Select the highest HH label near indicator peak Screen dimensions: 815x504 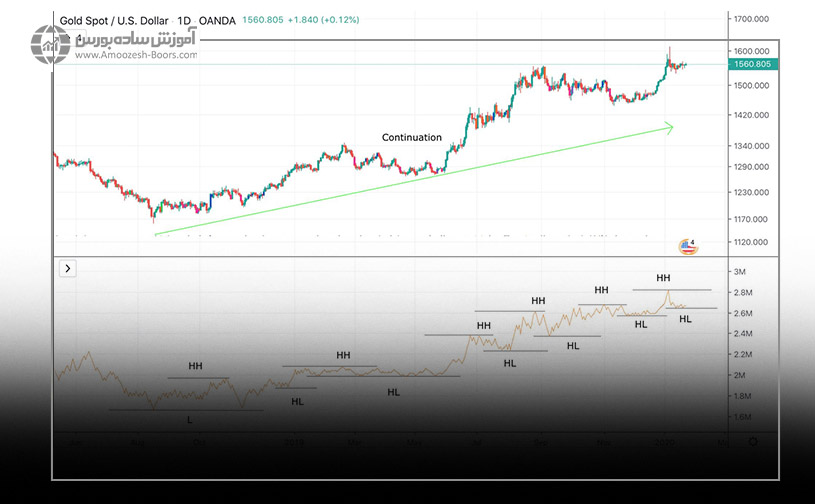663,277
